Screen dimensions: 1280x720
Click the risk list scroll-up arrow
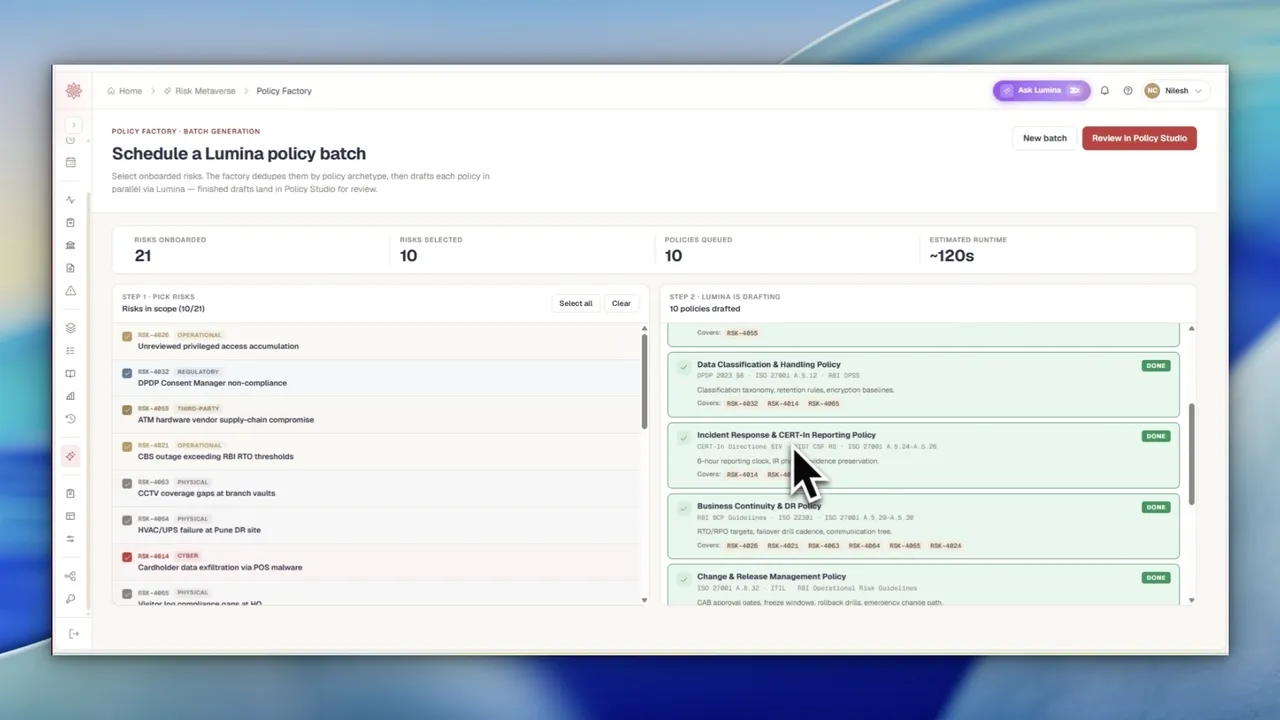coord(644,329)
